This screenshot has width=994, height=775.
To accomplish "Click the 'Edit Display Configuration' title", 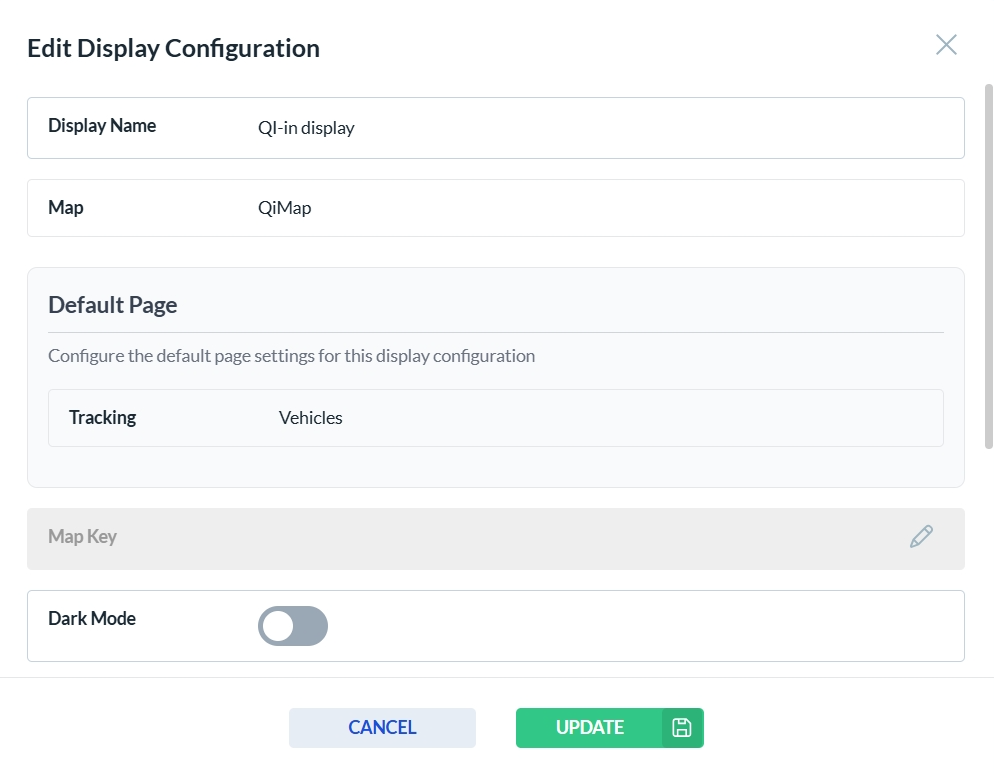I will 173,48.
